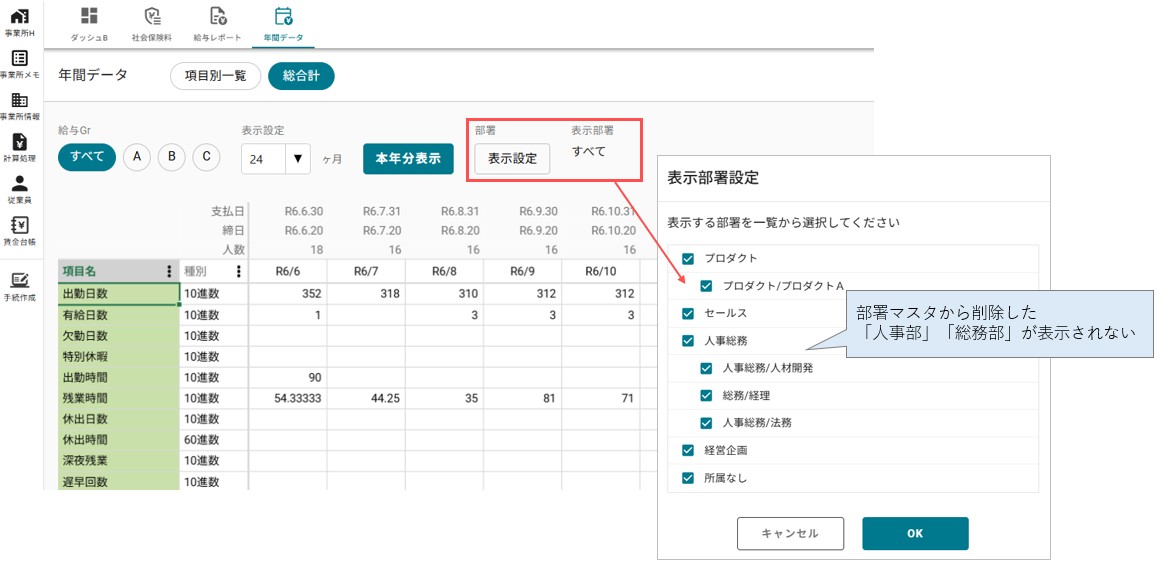This screenshot has width=1161, height=566.
Task: Switch to the 給与レポート tab
Action: (x=217, y=24)
